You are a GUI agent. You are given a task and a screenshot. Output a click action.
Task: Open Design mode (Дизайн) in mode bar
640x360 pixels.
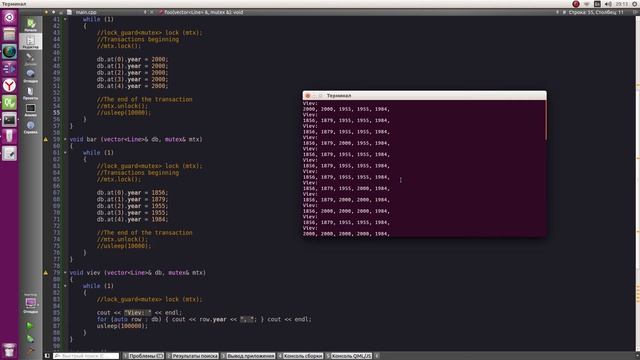click(x=31, y=59)
